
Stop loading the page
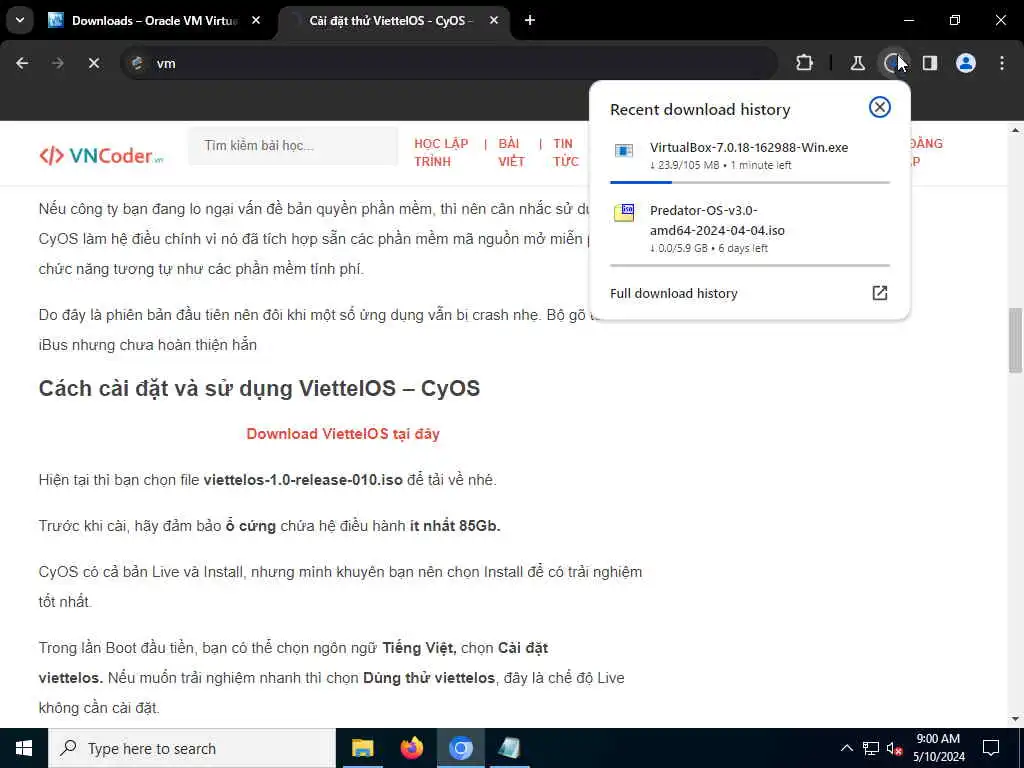(94, 63)
